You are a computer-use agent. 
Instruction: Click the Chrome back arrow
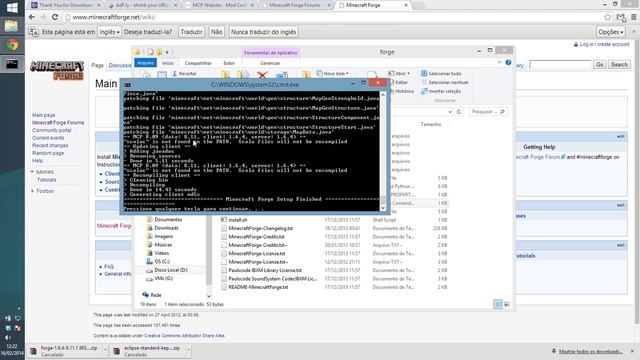[32, 17]
